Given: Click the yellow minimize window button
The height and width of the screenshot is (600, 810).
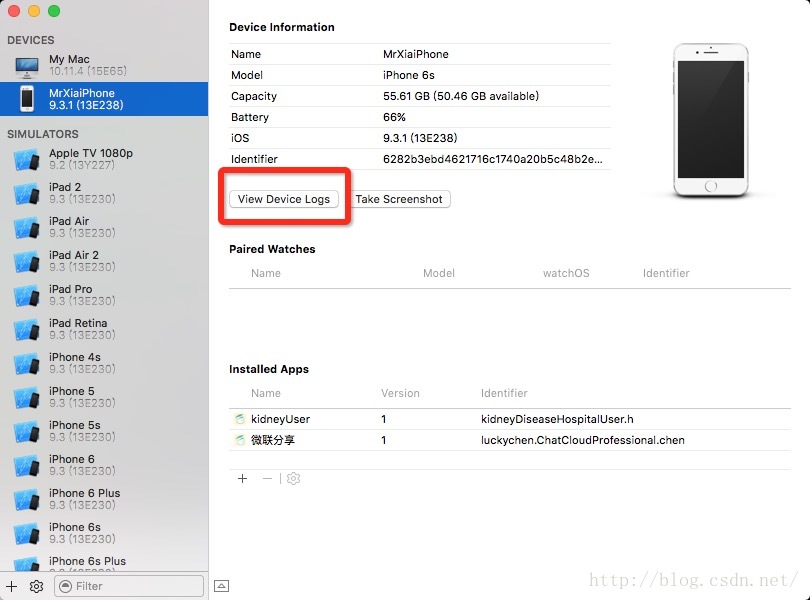Looking at the screenshot, I should (34, 11).
